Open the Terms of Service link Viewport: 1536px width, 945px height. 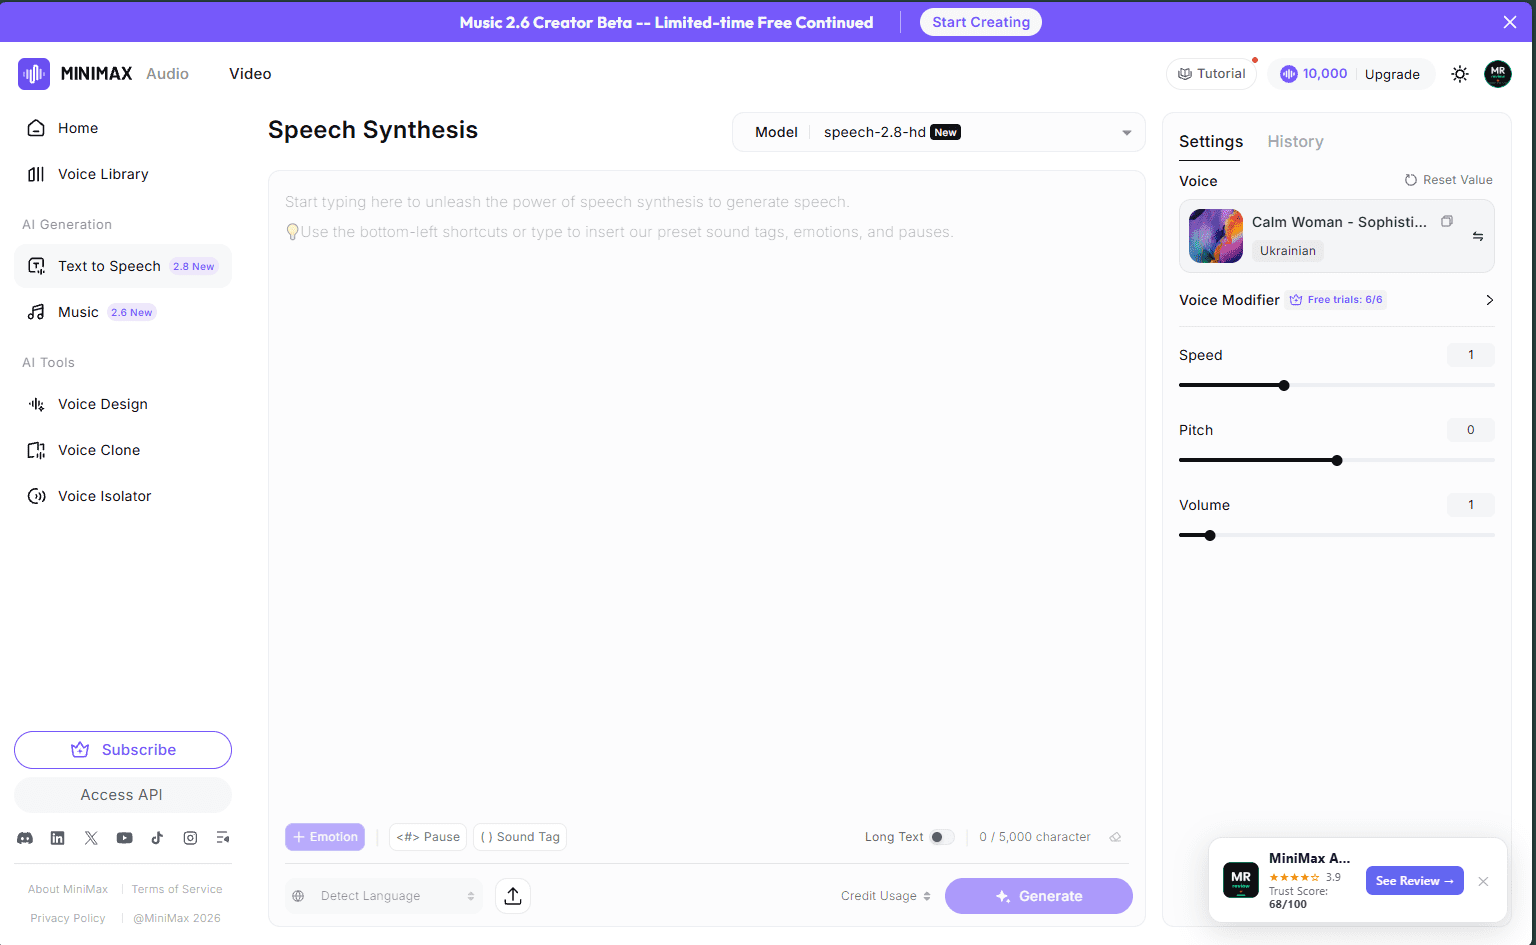point(177,889)
